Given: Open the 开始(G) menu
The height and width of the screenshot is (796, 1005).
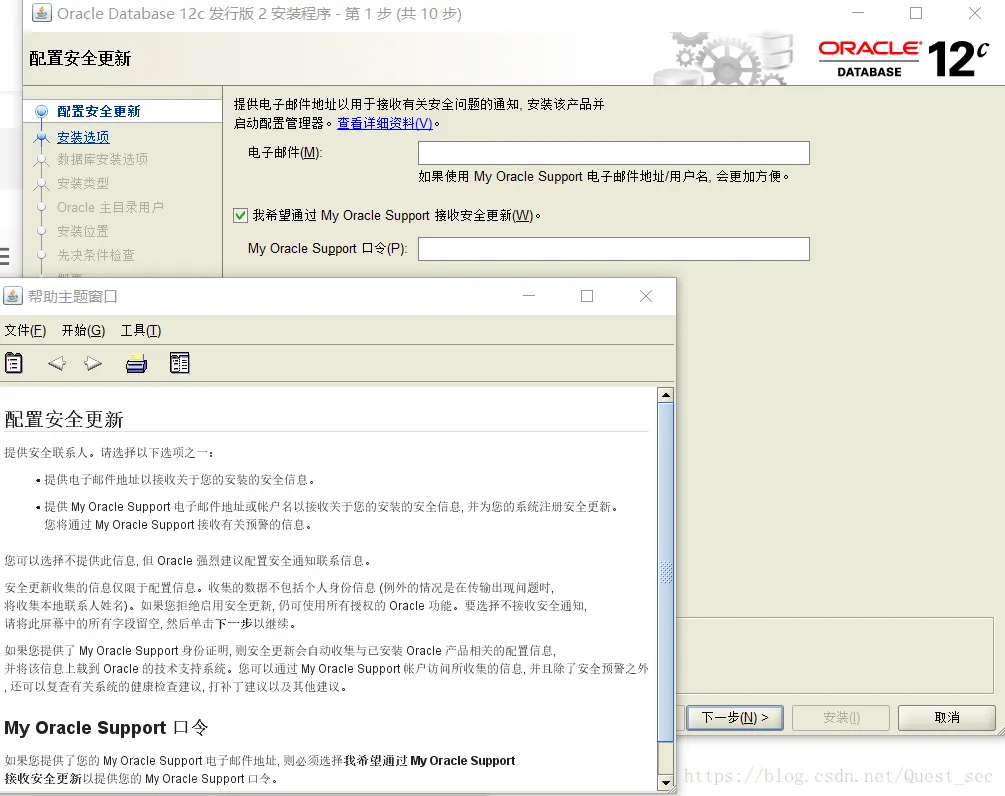Looking at the screenshot, I should point(83,331).
